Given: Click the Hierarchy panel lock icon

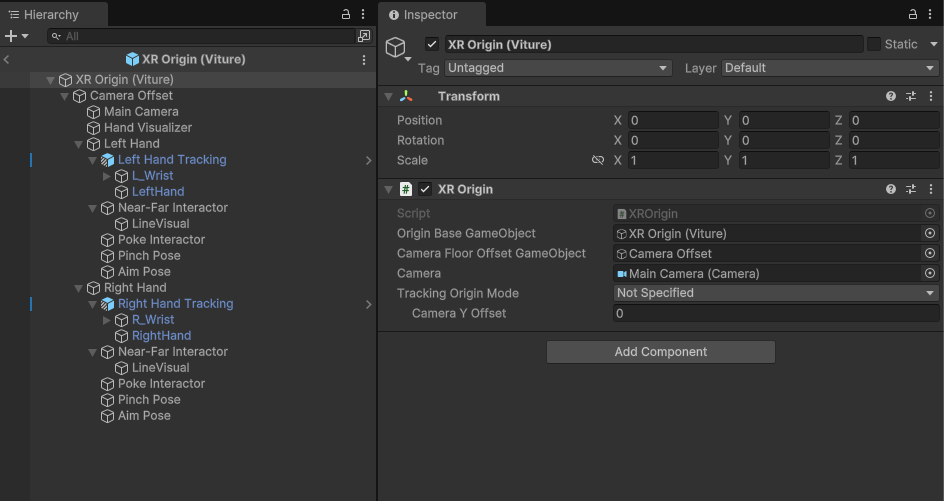Looking at the screenshot, I should click(346, 14).
